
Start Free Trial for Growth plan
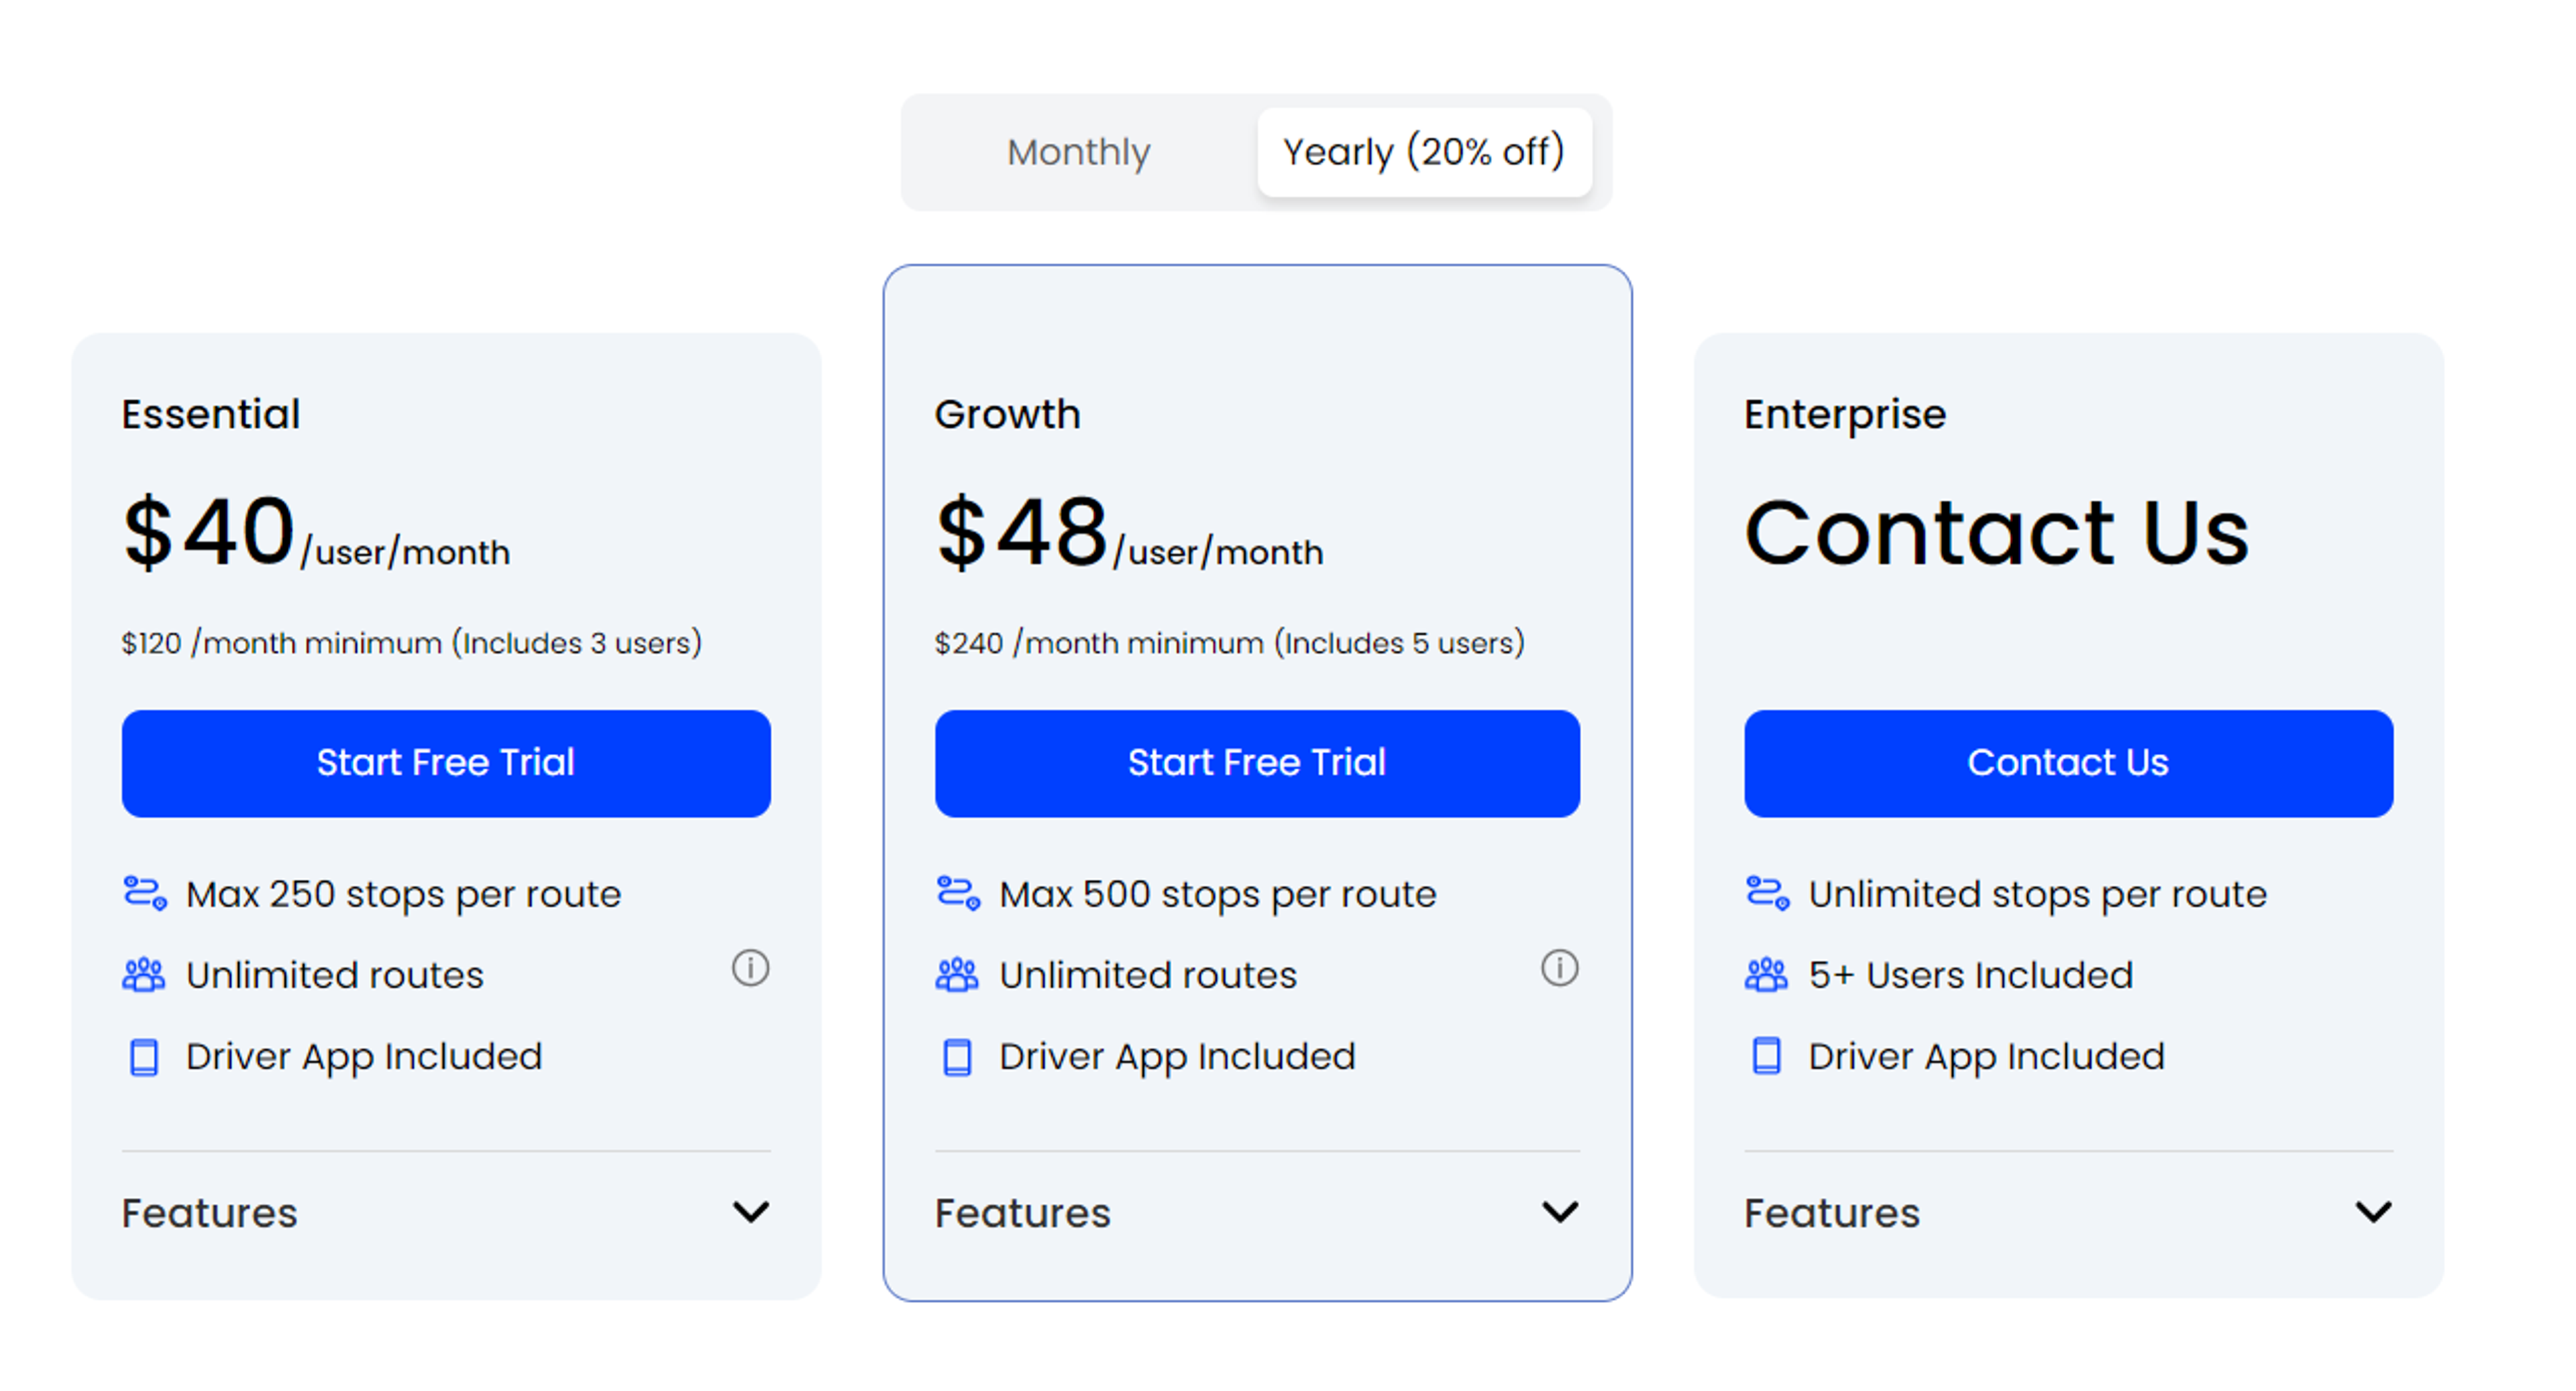pos(1257,763)
